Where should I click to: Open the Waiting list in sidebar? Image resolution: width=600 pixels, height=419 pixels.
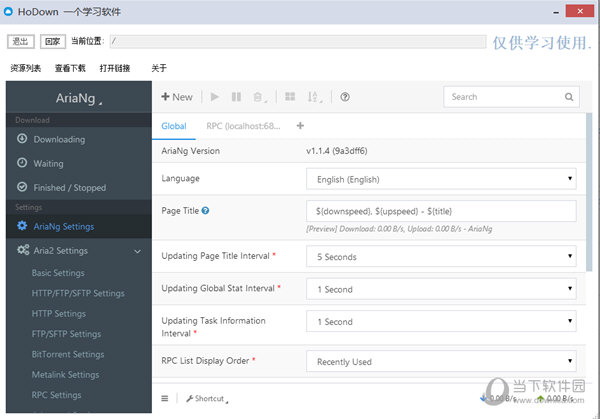(x=79, y=164)
